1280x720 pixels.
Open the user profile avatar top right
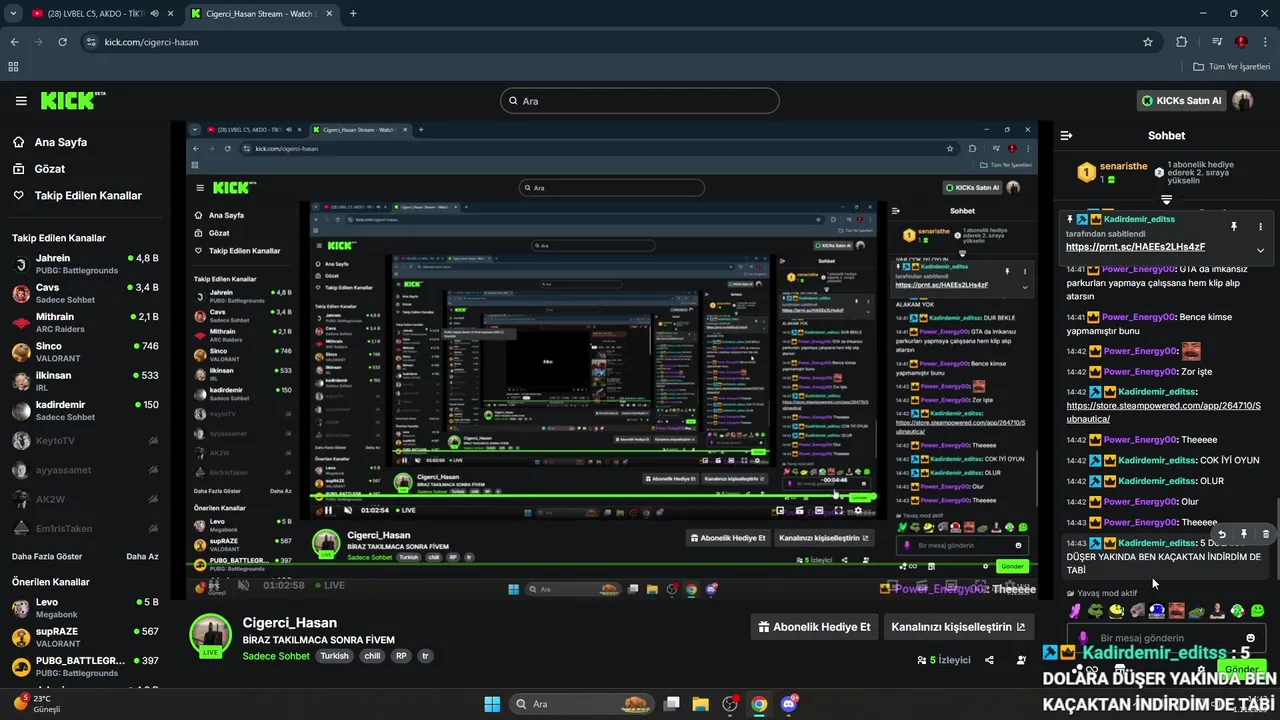pos(1242,101)
